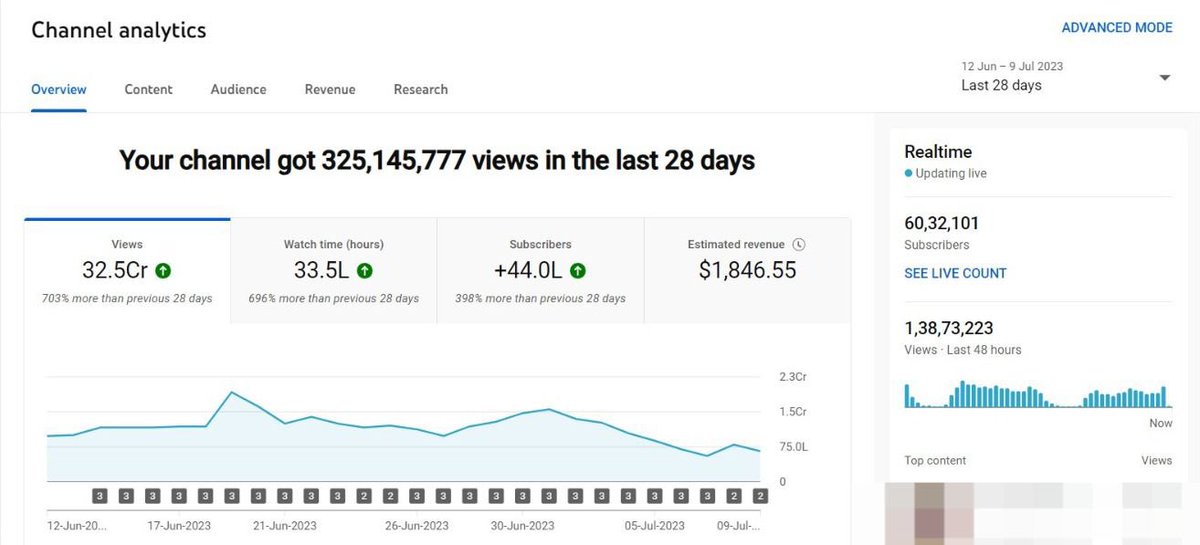Open the Last 28 days date range selector
Screen dimensions: 1200x545
click(1065, 77)
